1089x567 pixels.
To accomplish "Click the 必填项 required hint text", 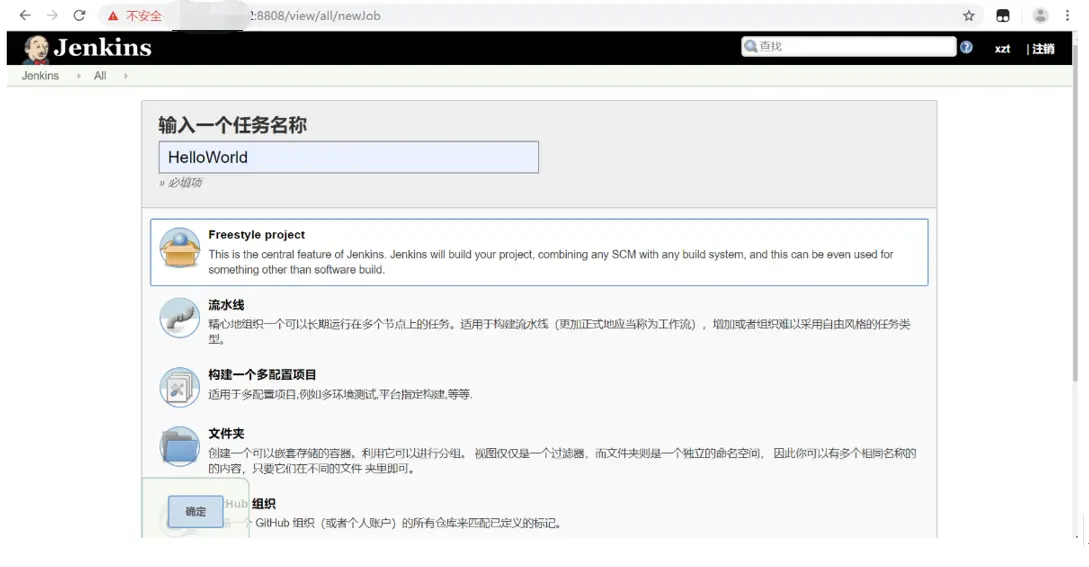I will (181, 183).
